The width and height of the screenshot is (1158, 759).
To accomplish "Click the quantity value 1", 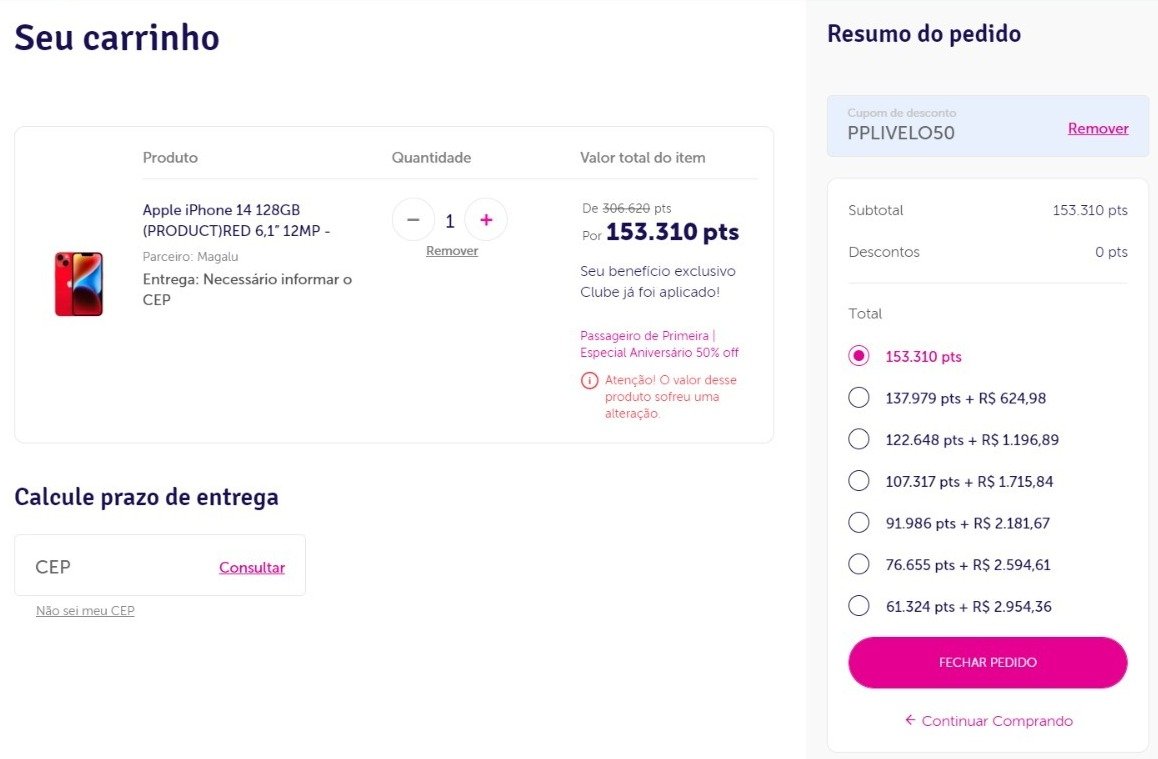I will pyautogui.click(x=450, y=220).
